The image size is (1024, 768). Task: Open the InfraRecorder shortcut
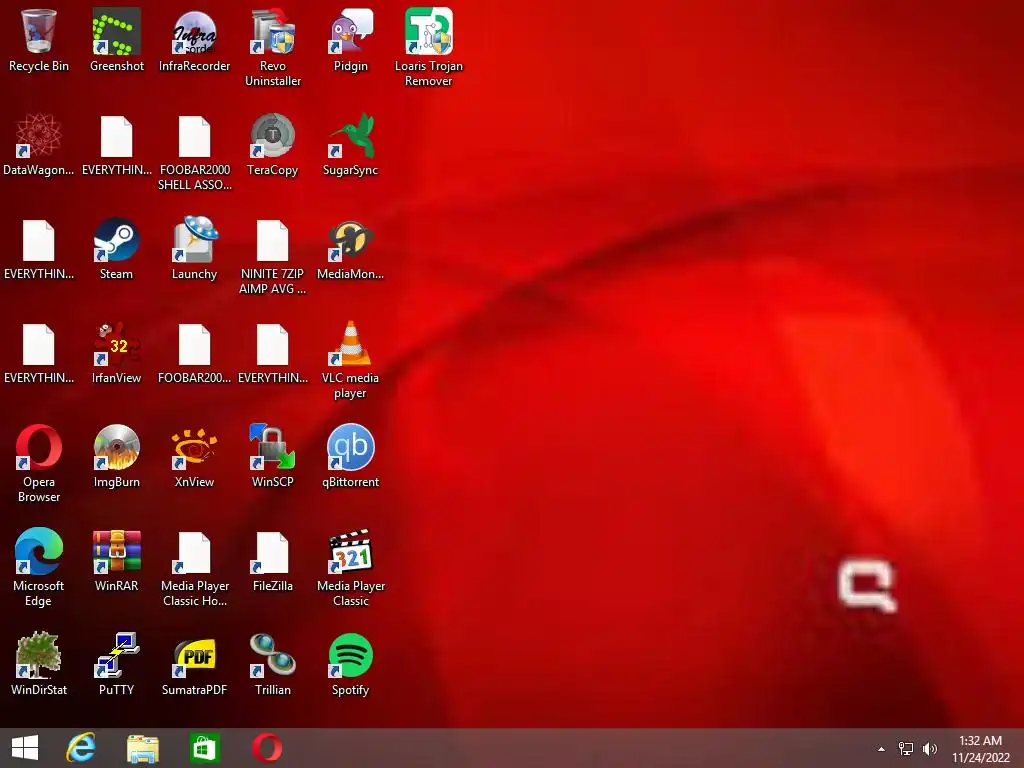(195, 41)
